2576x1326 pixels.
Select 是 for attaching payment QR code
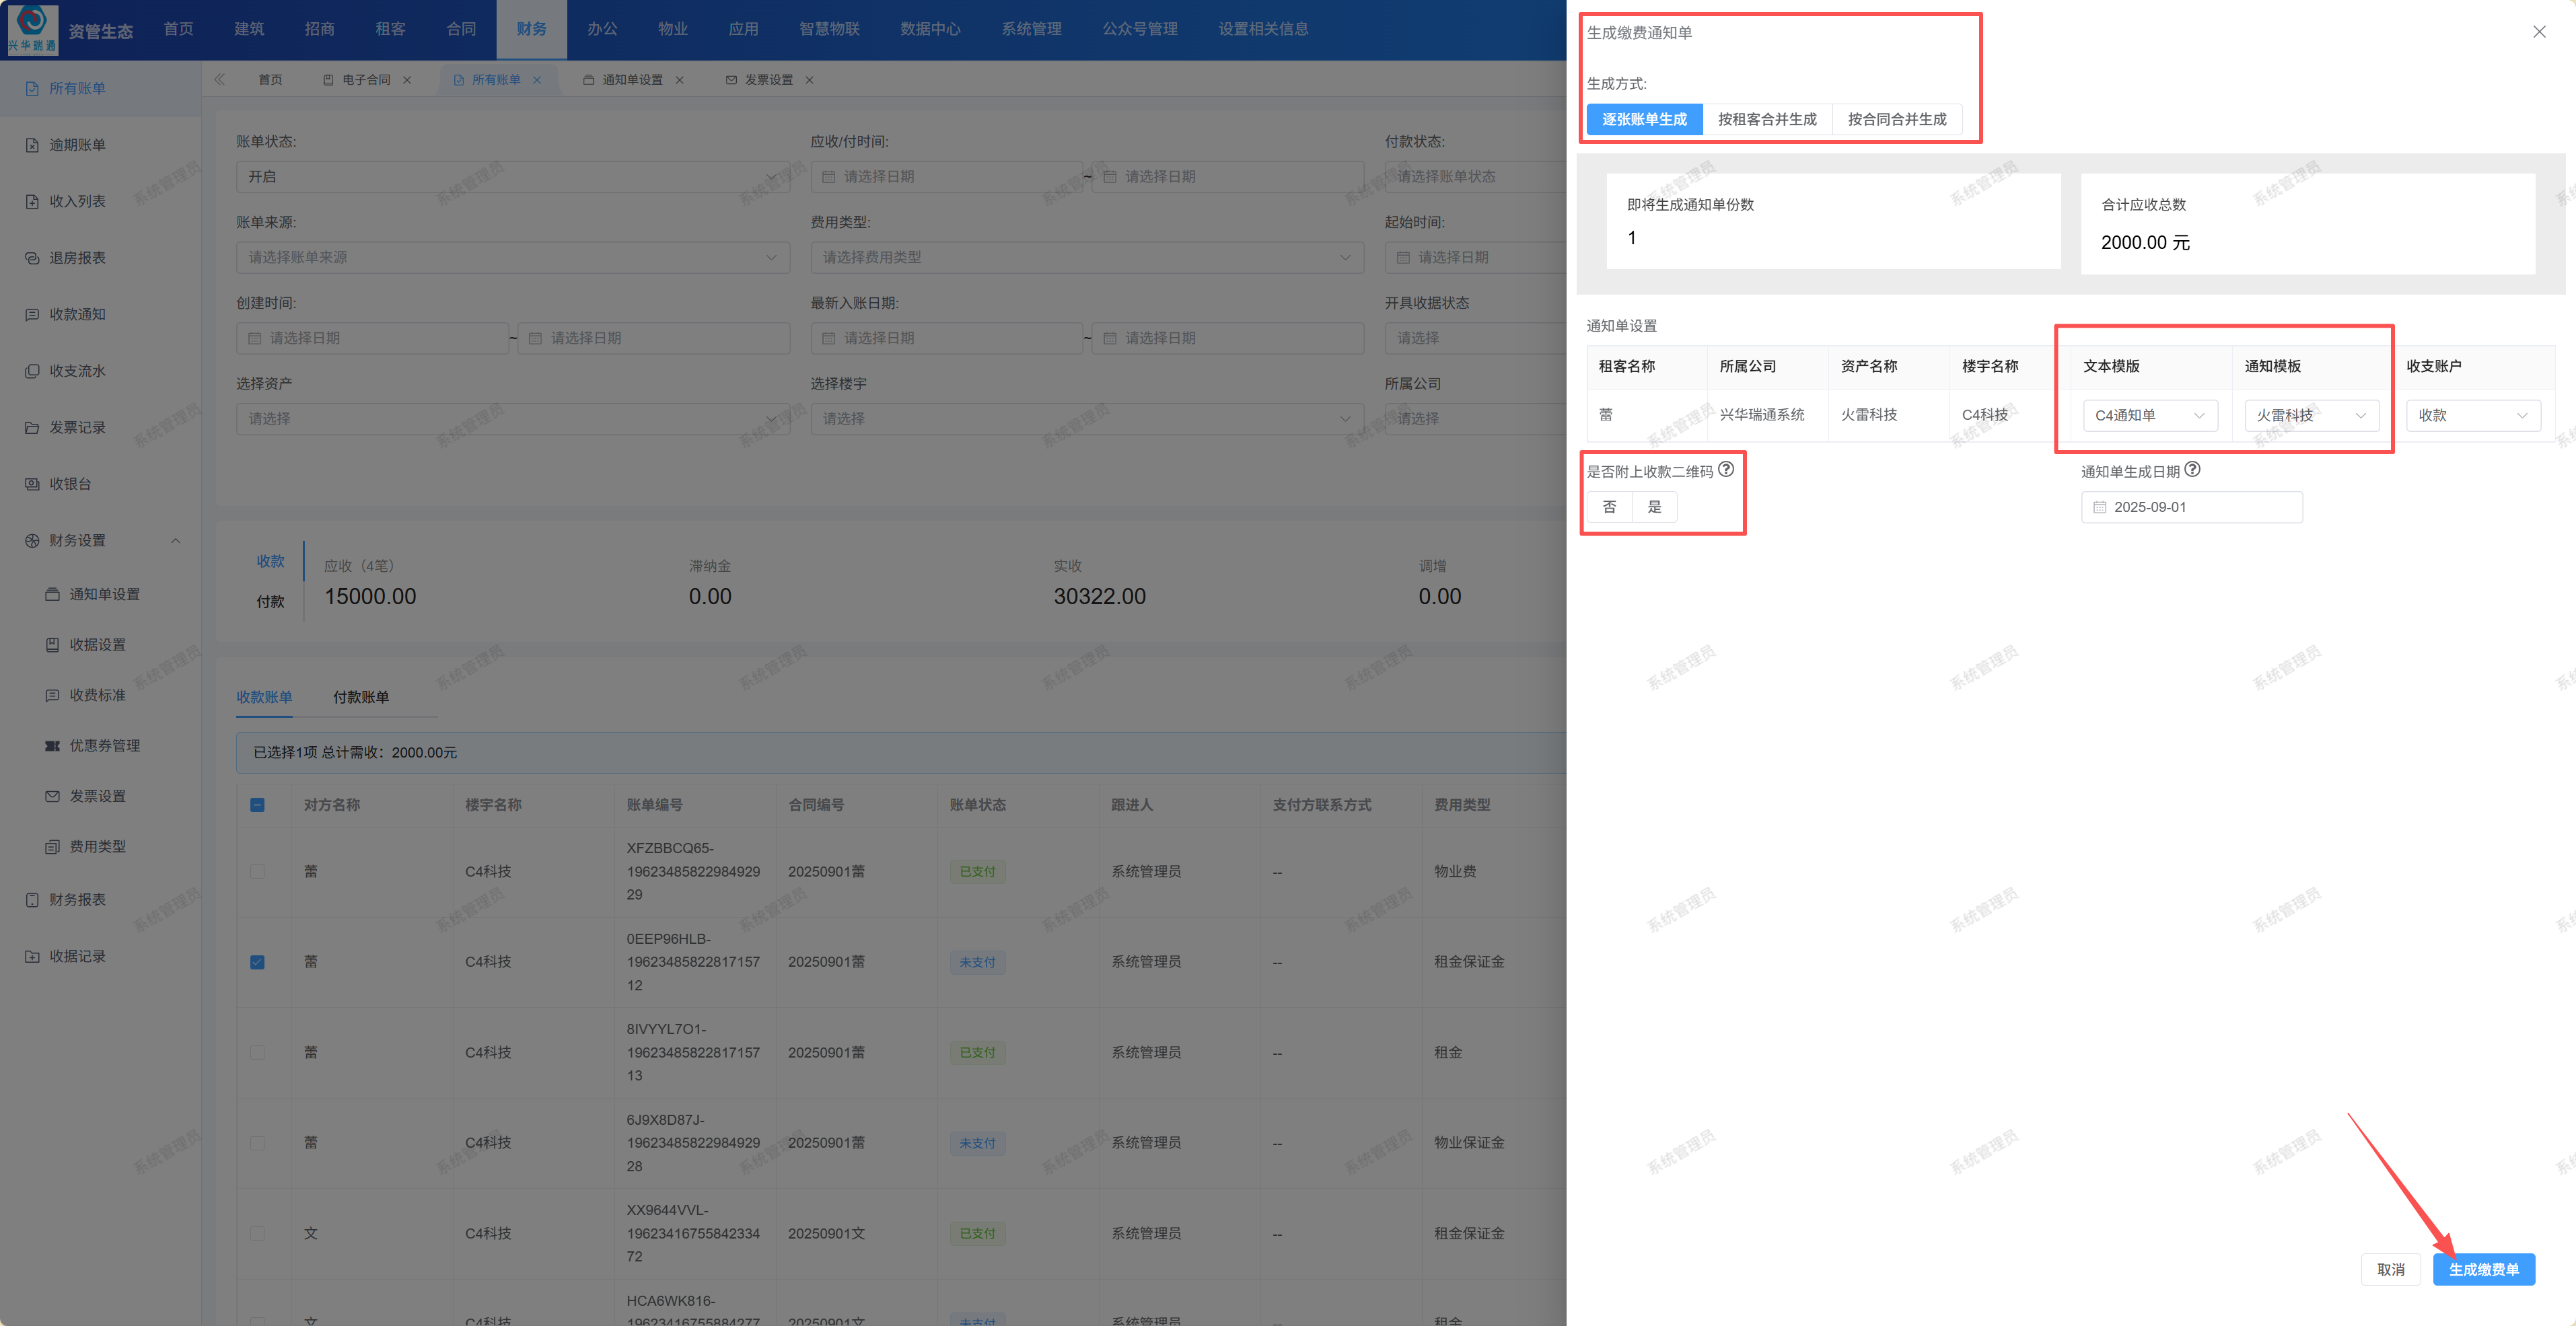[x=1654, y=507]
